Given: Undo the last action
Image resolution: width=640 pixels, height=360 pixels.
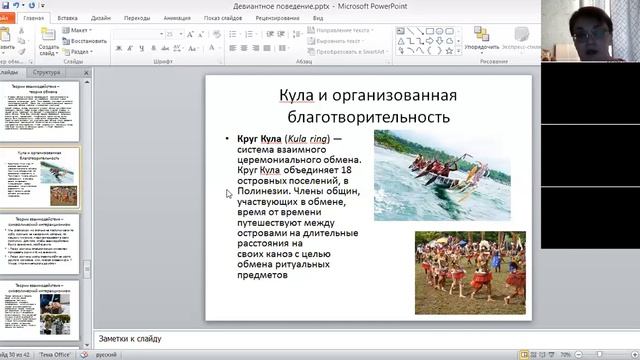Looking at the screenshot, I should click(16, 5).
